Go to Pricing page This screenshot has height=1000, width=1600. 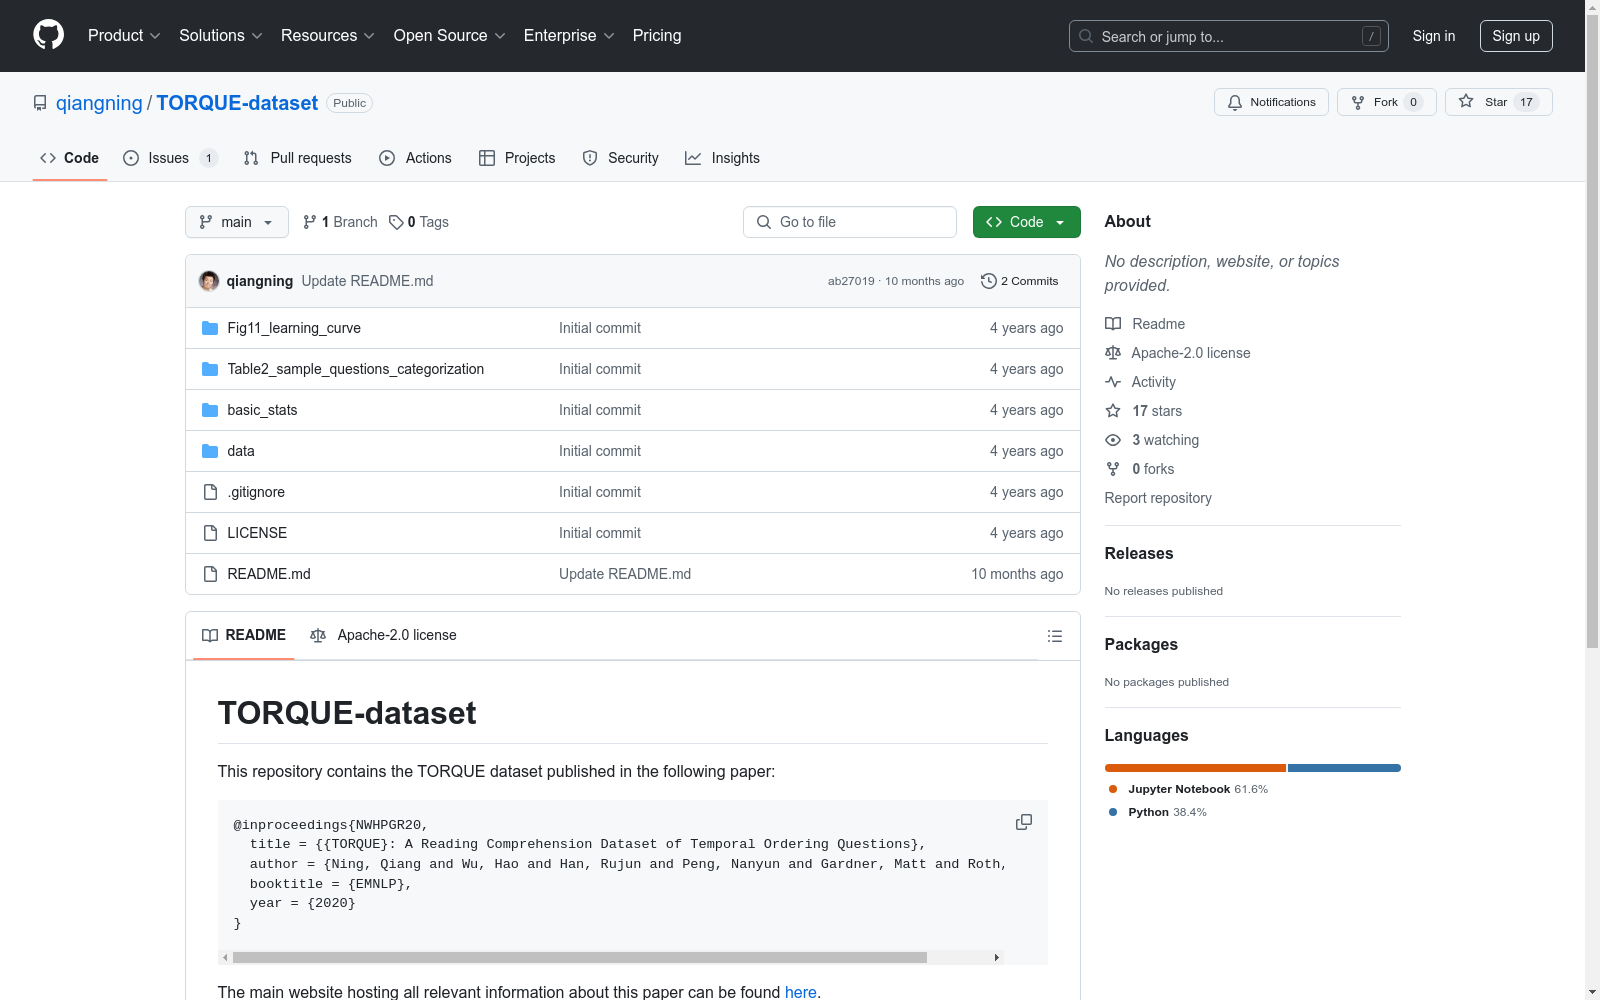[x=657, y=36]
